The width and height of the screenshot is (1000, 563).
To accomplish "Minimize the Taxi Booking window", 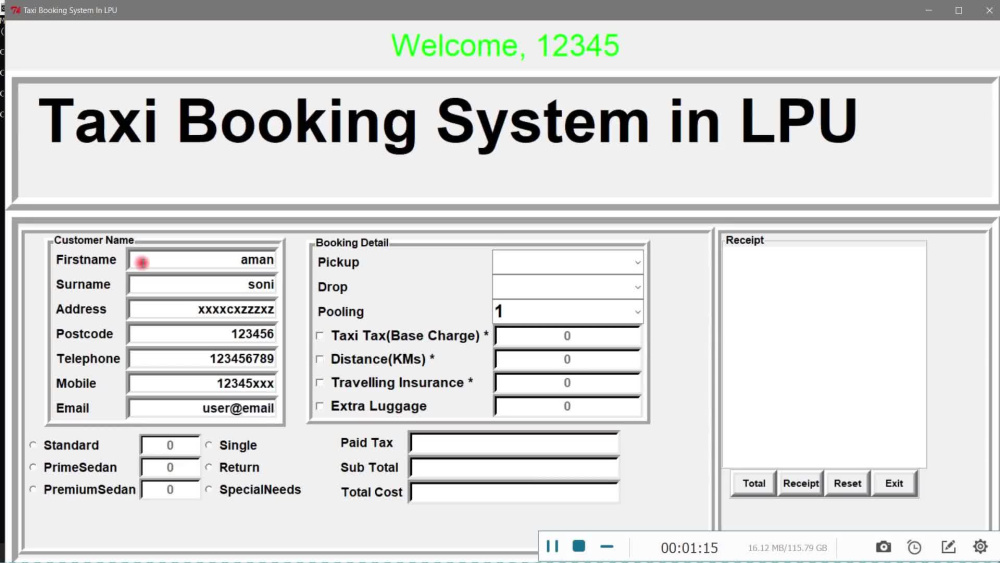I will [929, 10].
